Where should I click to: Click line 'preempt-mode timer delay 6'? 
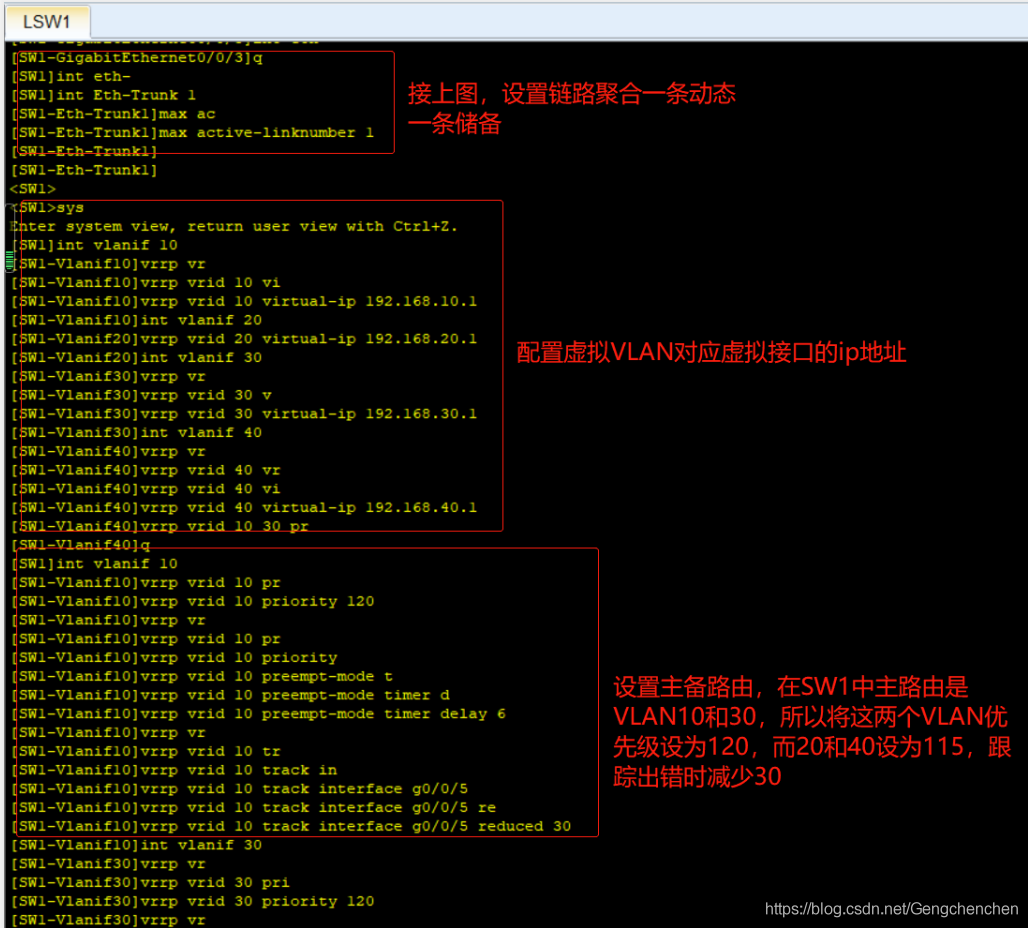(258, 714)
